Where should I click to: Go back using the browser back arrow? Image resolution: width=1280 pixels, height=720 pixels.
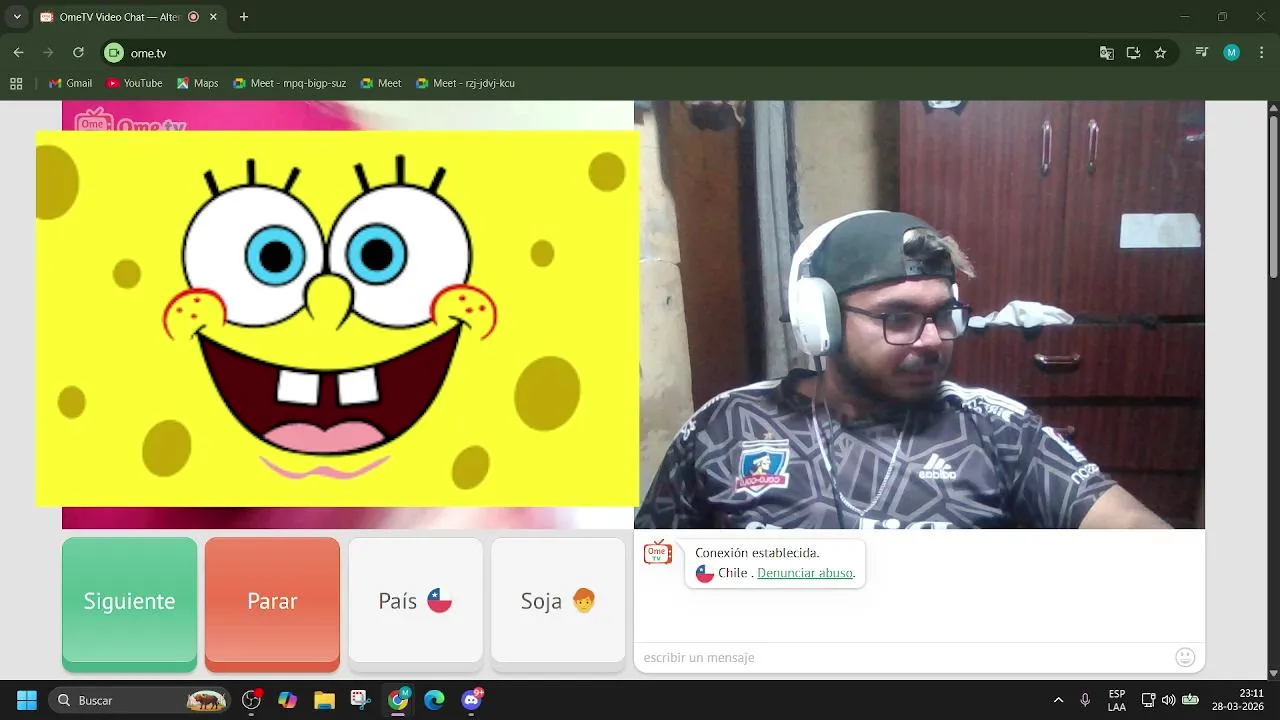tap(18, 53)
